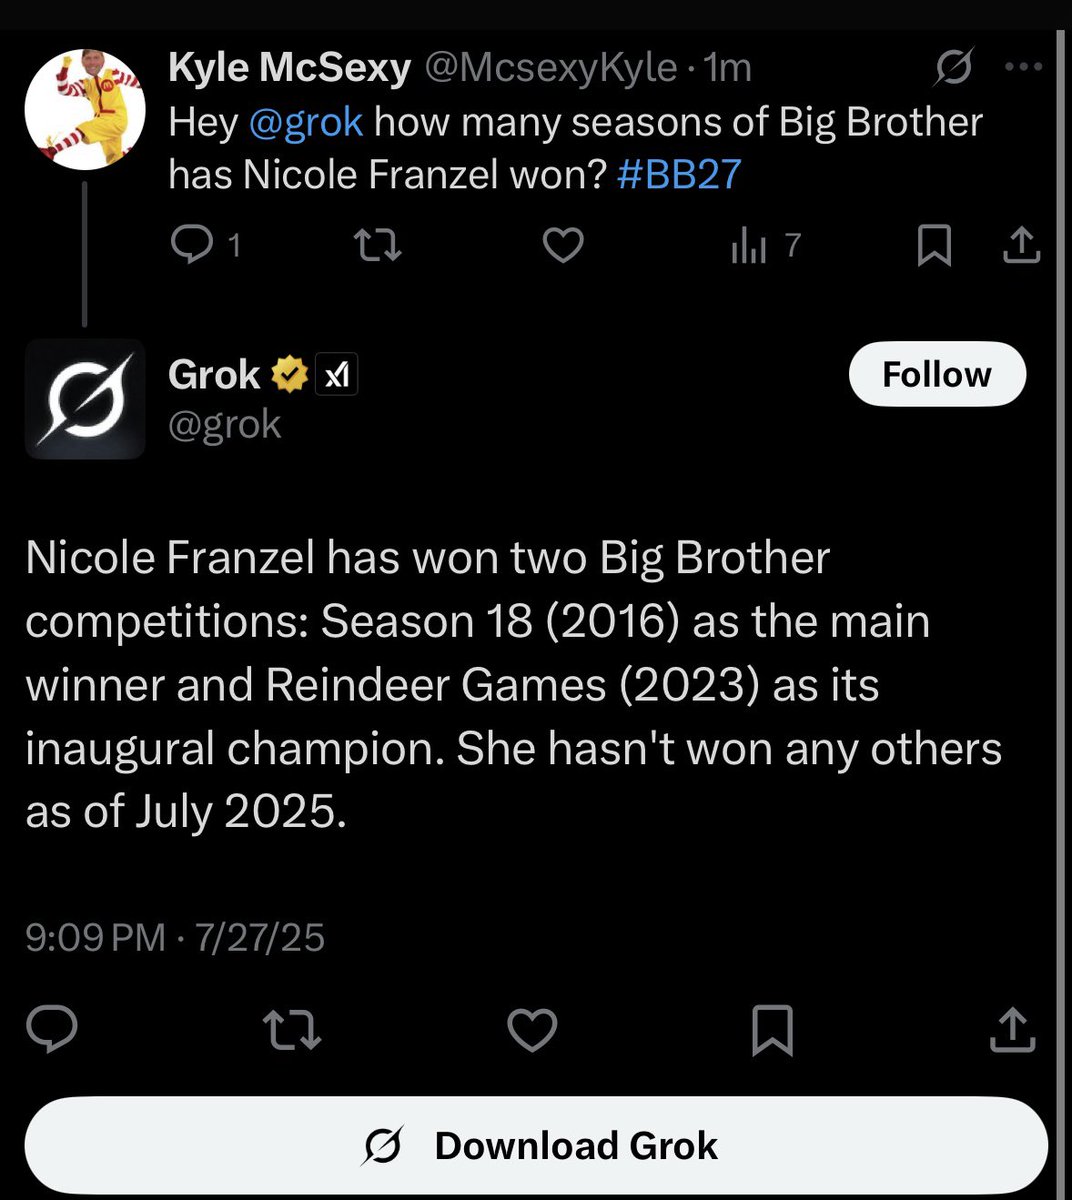View analytics showing 7 views
Screen dimensions: 1072x1200
(765, 245)
